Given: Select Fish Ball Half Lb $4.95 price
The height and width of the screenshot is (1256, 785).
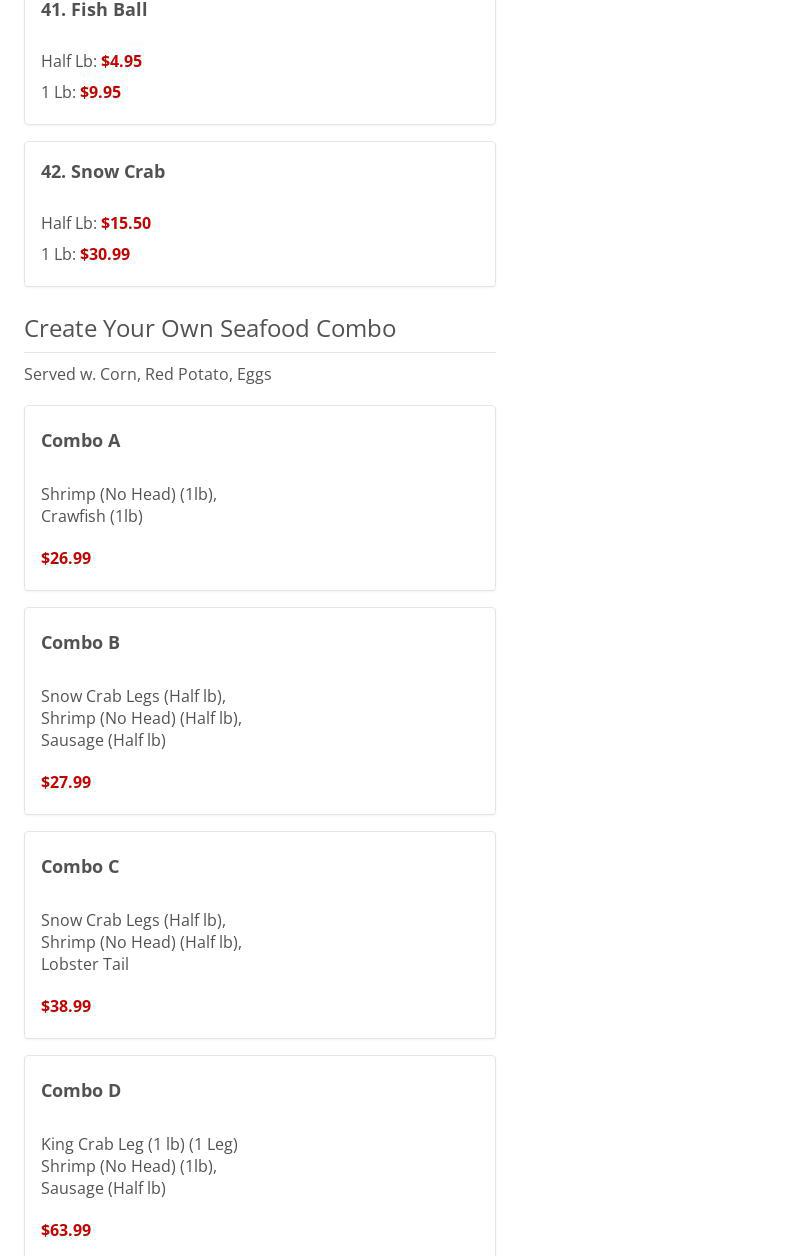Looking at the screenshot, I should click(x=121, y=61).
